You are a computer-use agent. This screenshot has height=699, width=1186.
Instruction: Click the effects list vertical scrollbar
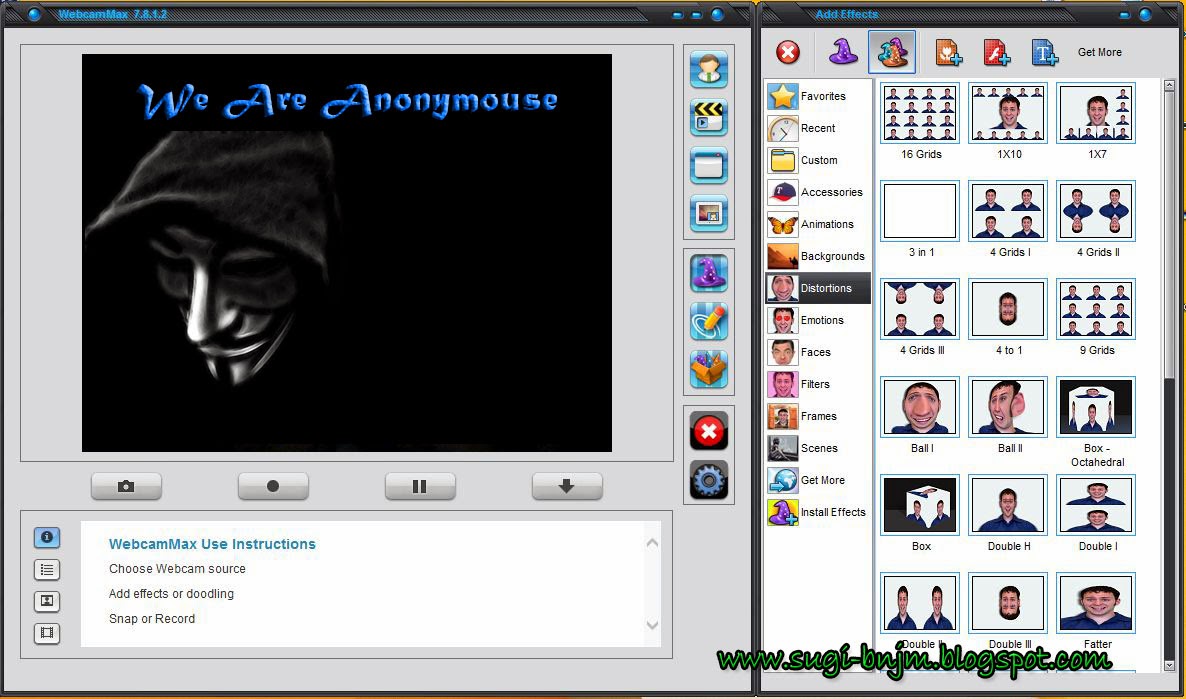click(1171, 374)
